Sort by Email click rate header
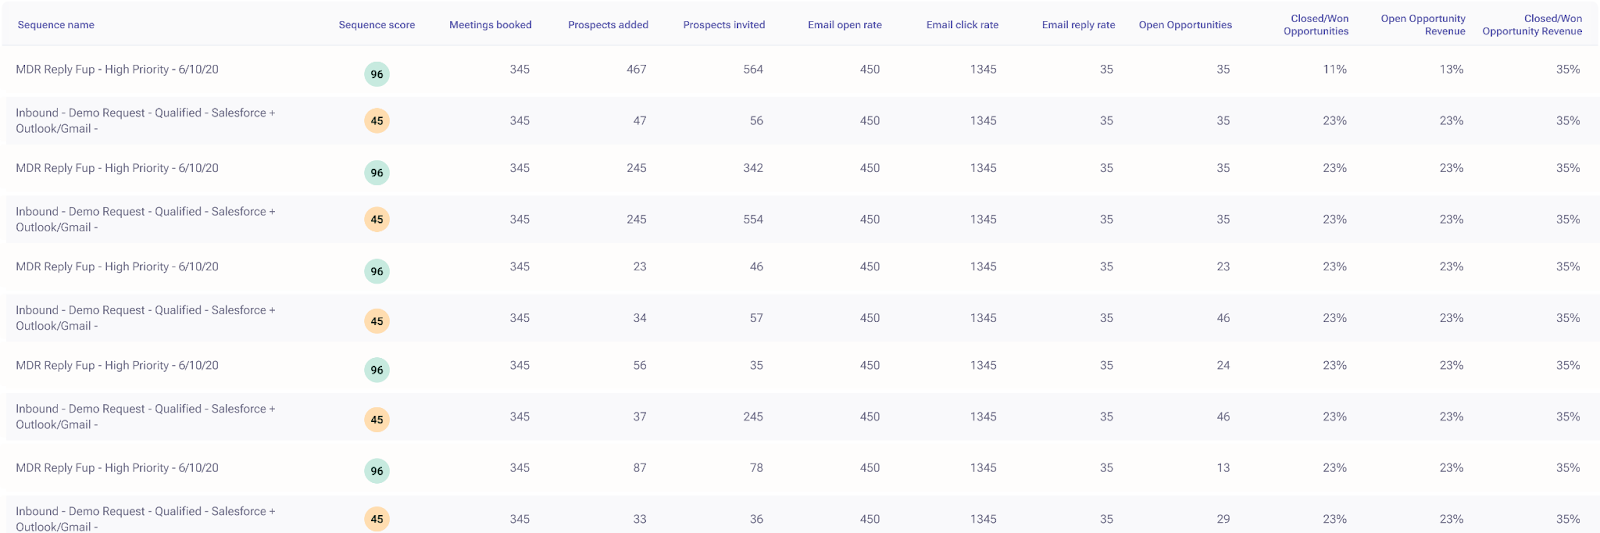1600x533 pixels. 962,25
